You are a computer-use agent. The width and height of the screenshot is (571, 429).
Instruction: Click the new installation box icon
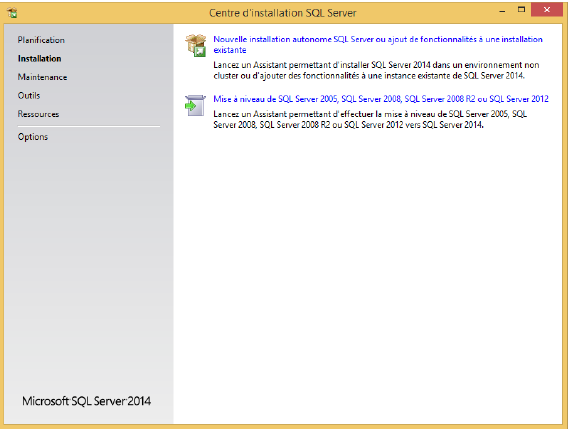coord(196,46)
